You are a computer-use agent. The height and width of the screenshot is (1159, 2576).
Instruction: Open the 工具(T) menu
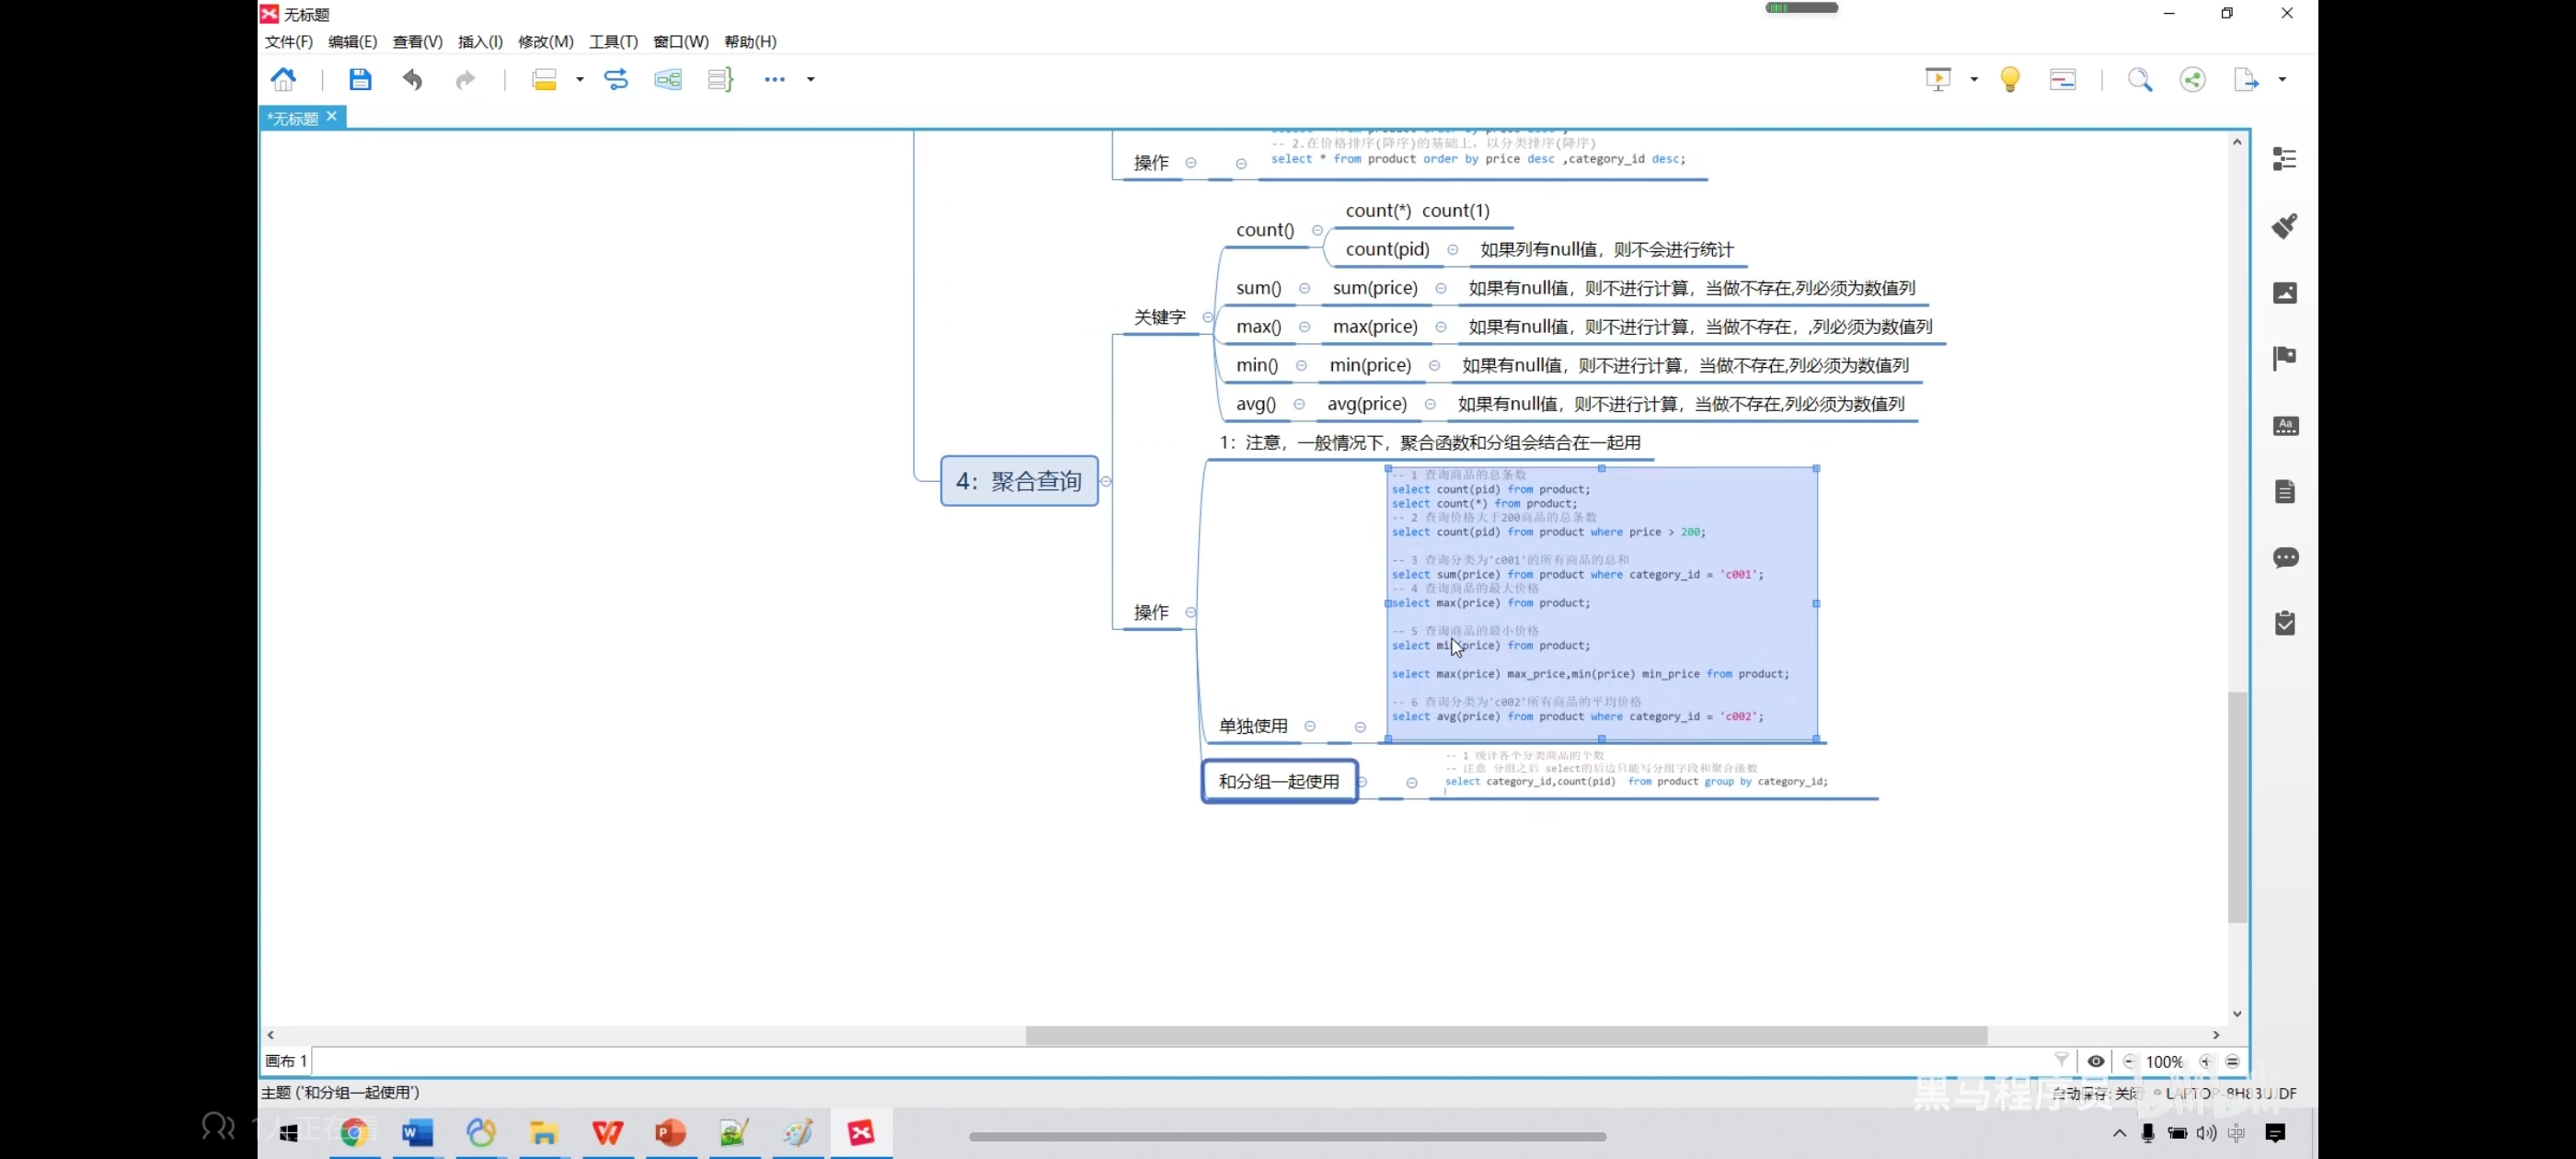point(612,41)
